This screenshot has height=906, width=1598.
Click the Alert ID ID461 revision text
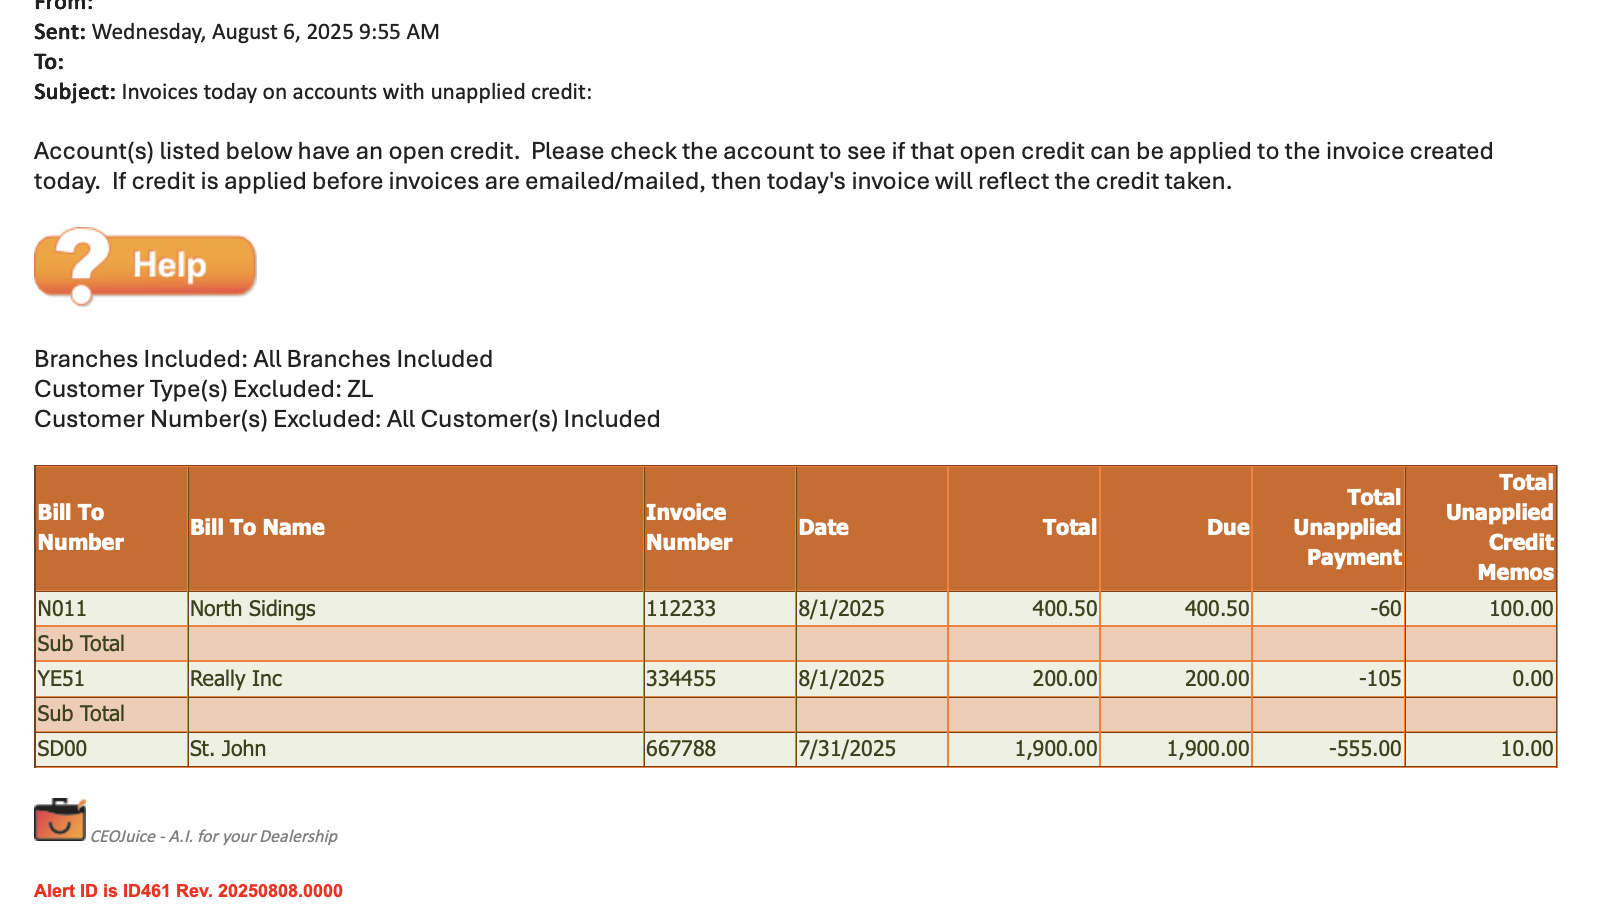[188, 891]
